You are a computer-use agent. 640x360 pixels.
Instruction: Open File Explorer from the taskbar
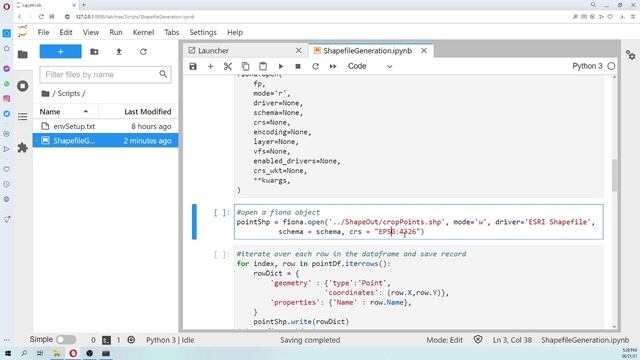pos(57,353)
